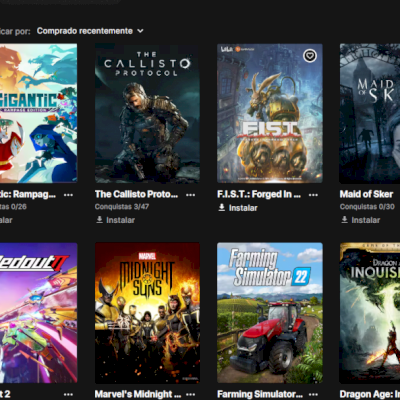Viewport: 400px width, 400px height.
Task: Click the download icon under The Callisto Protocol
Action: point(99,220)
